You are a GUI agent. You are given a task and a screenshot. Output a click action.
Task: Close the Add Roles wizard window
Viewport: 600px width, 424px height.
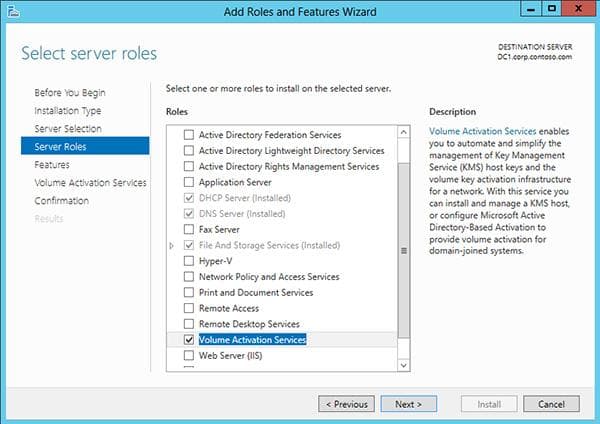(x=578, y=9)
